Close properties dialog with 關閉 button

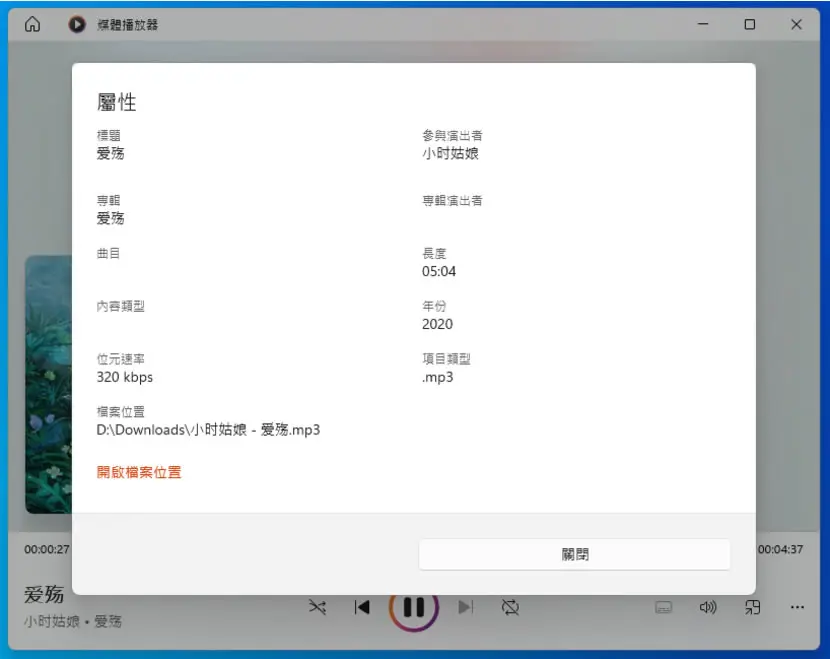(574, 554)
